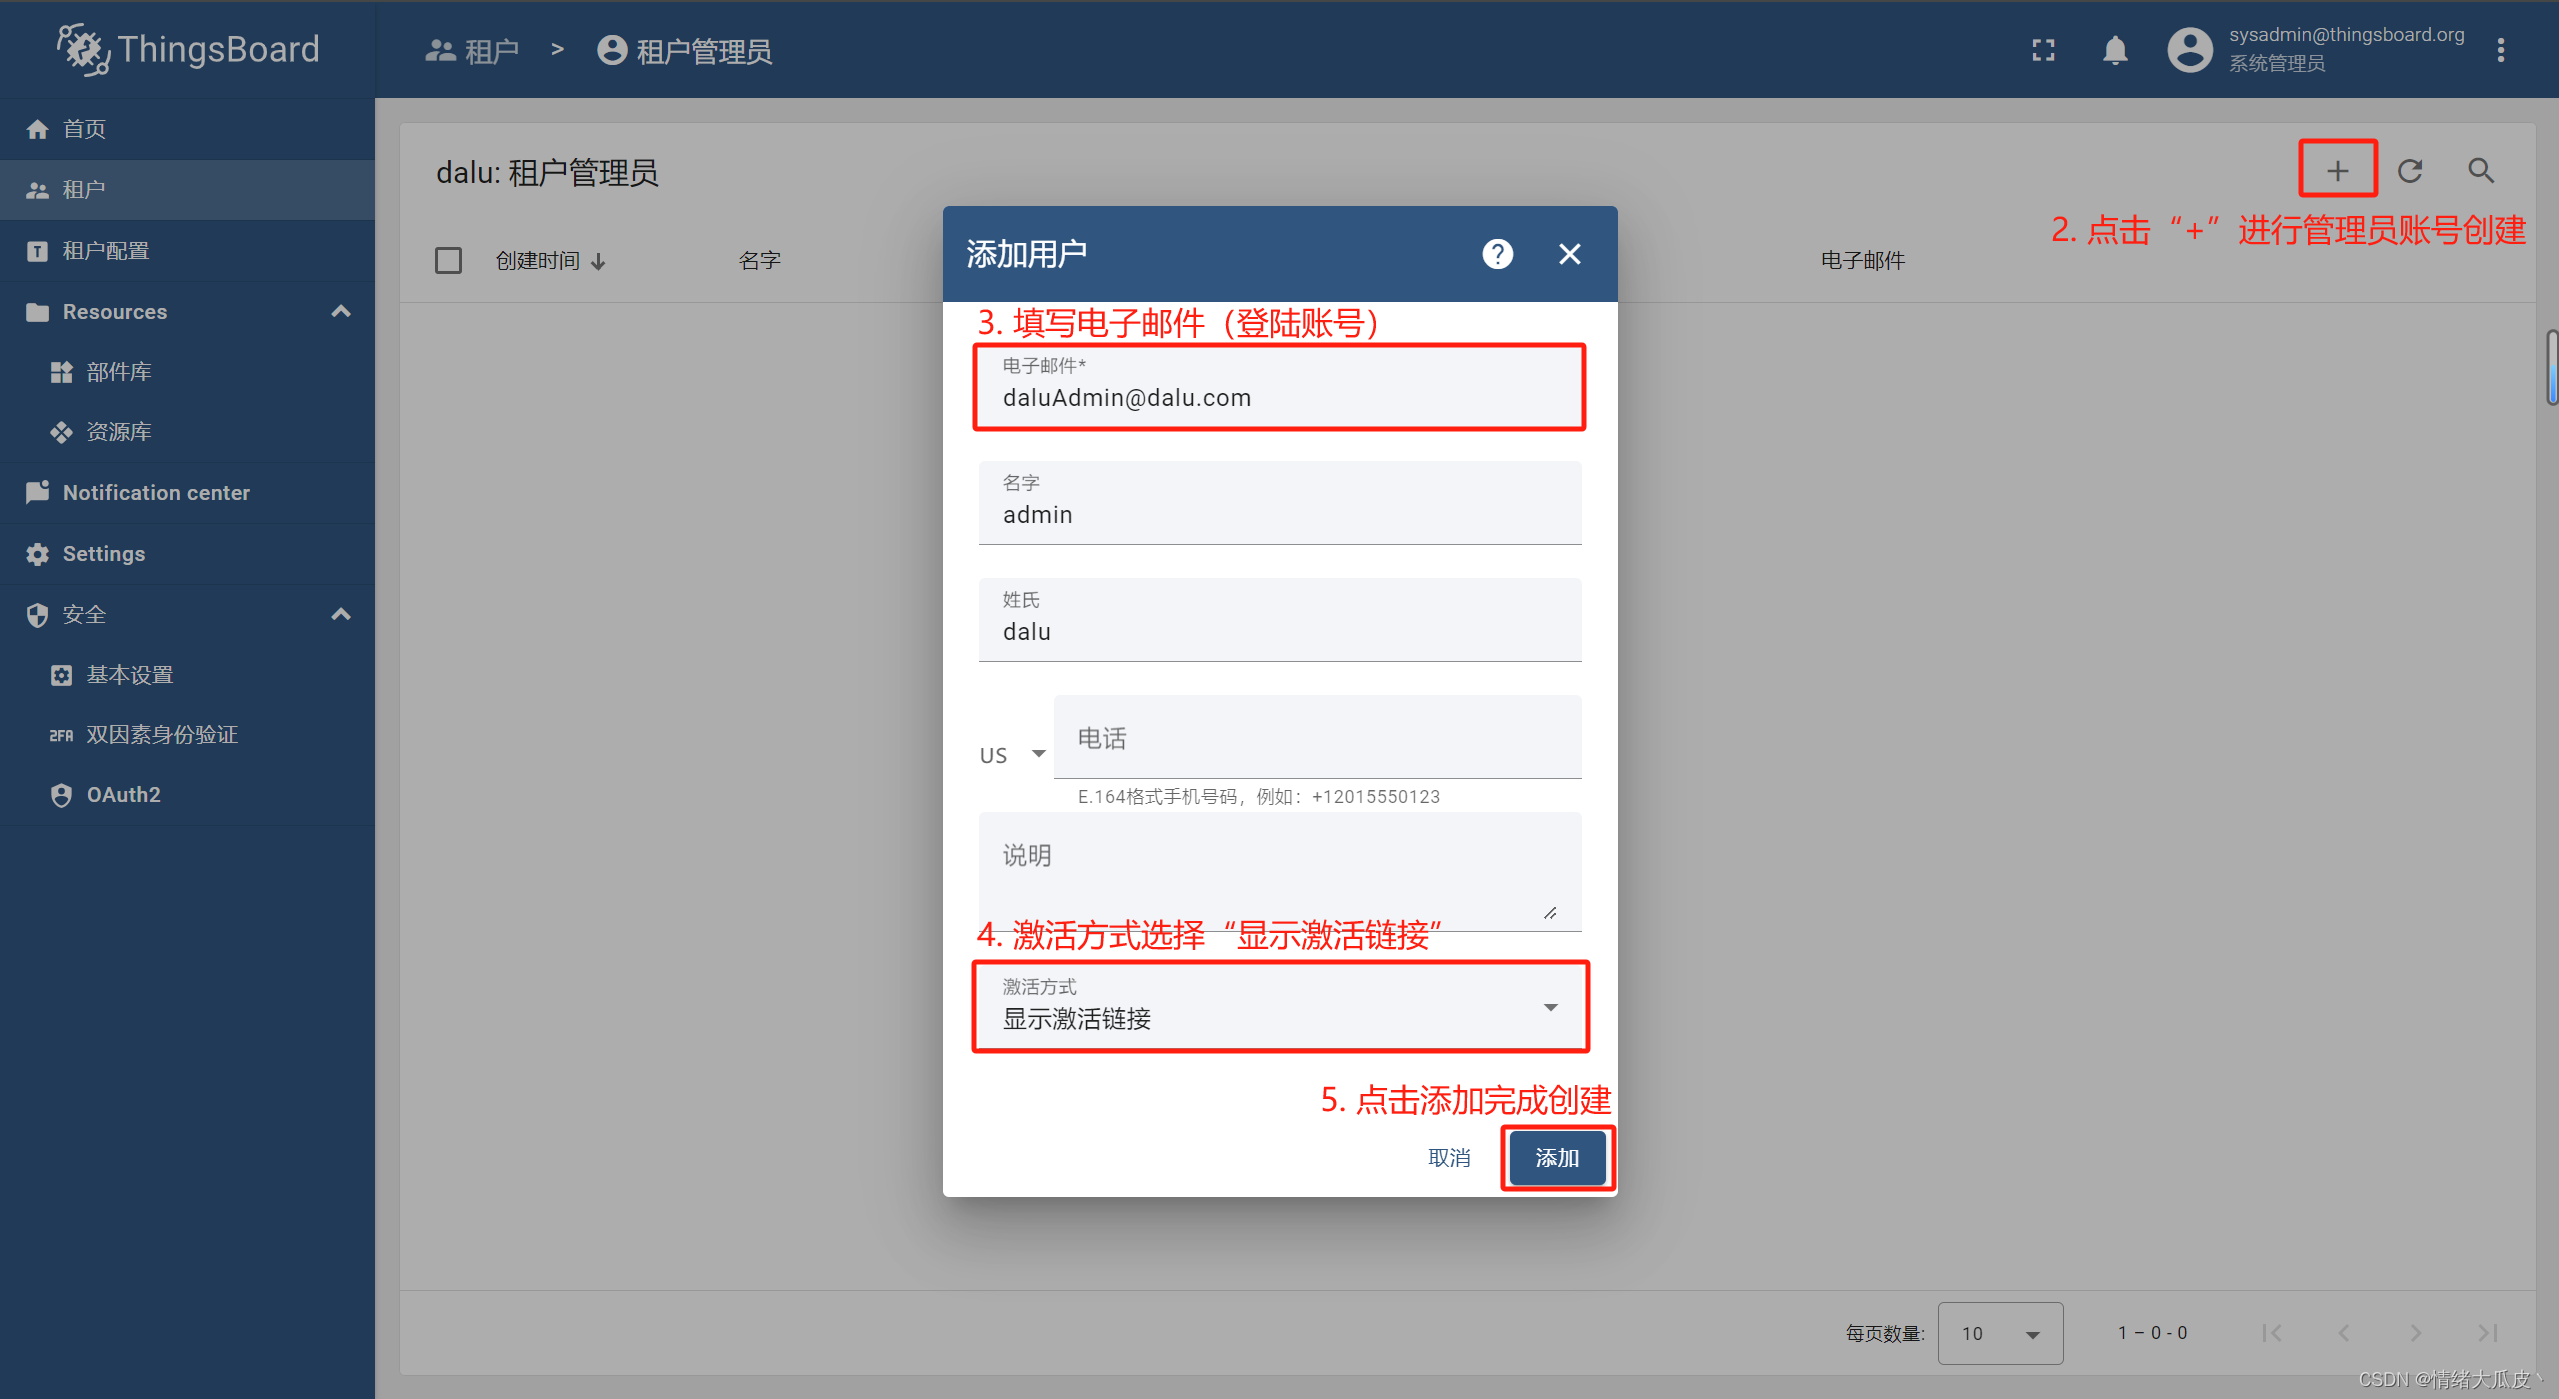Viewport: 2559px width, 1399px height.
Task: Click the 基本设置 gear-box icon
Action: pyautogui.click(x=61, y=675)
